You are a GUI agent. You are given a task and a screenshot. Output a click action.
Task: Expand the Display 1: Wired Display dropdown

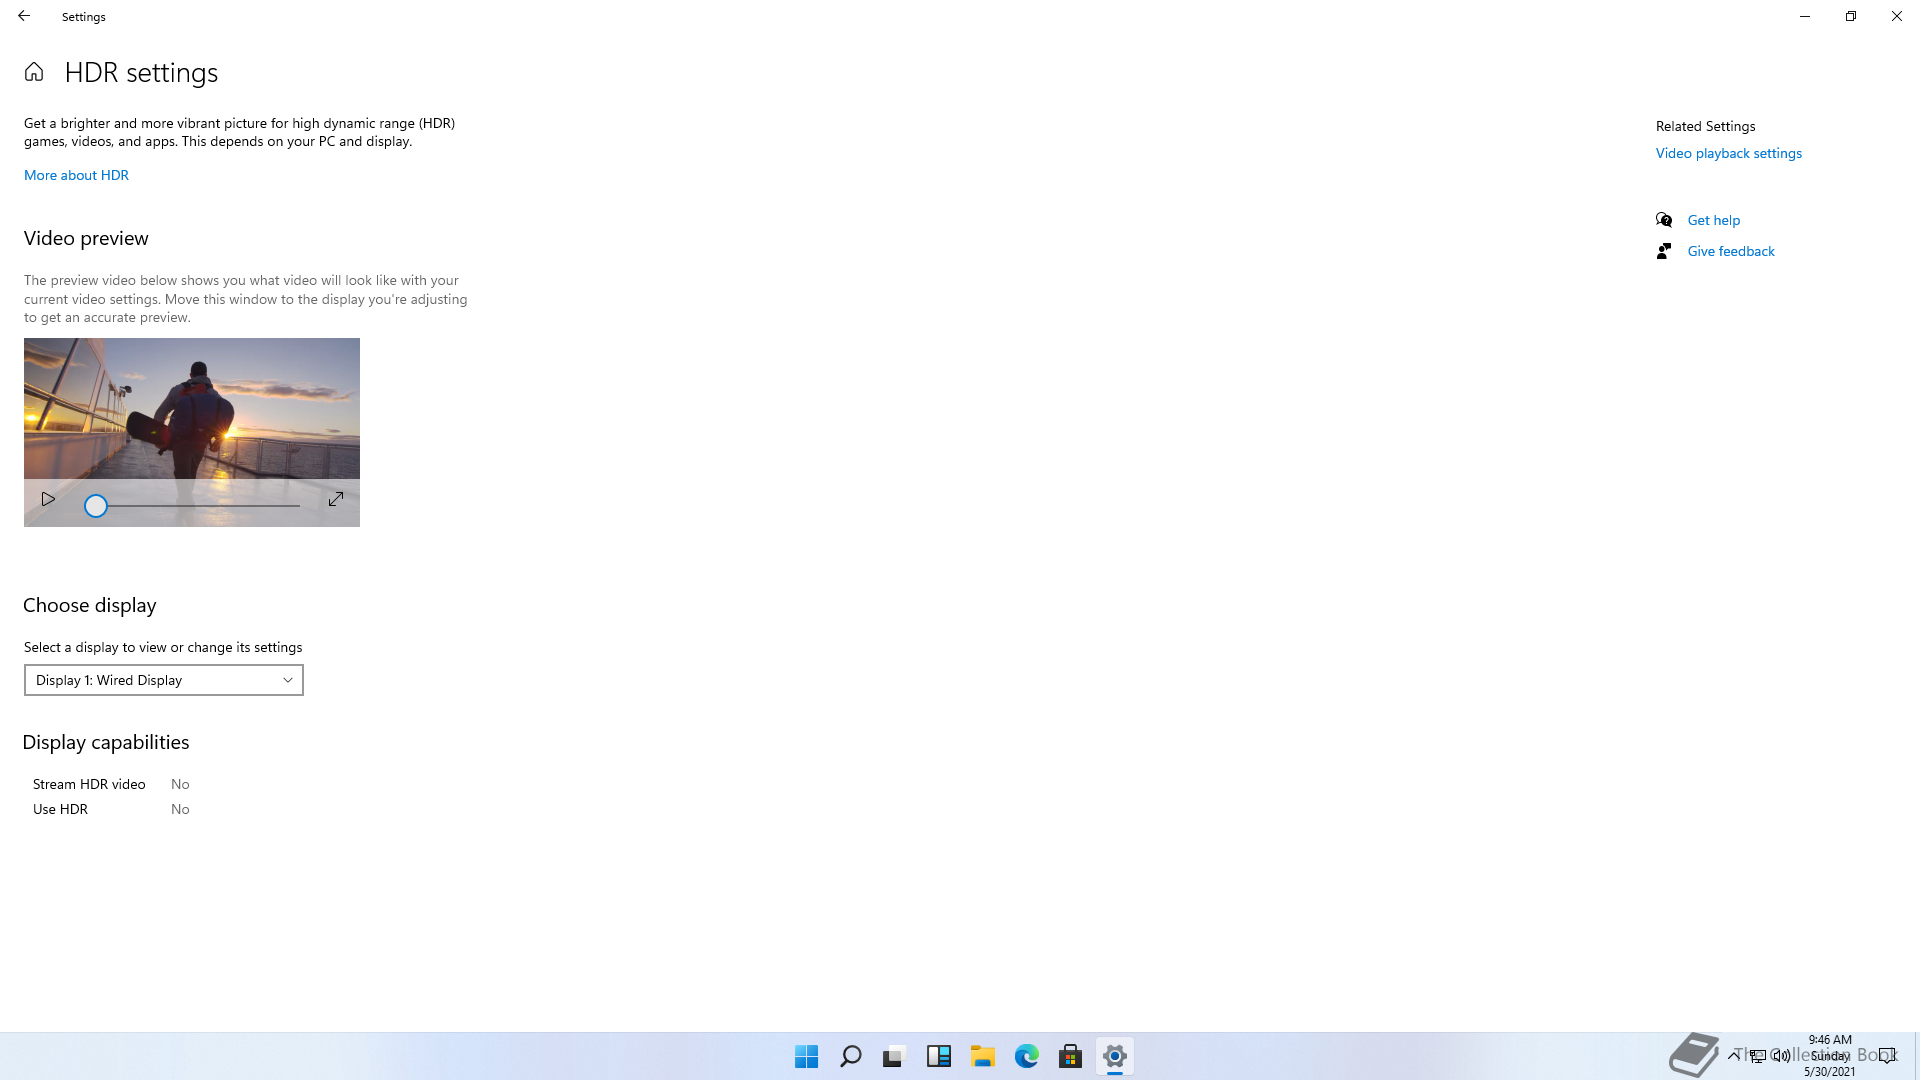coord(164,680)
